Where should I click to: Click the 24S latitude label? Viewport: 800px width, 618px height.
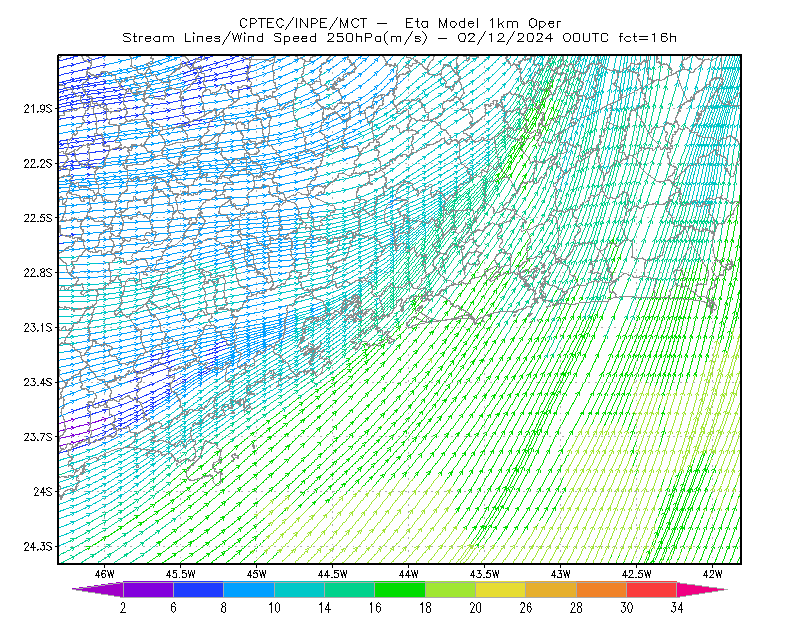(43, 491)
